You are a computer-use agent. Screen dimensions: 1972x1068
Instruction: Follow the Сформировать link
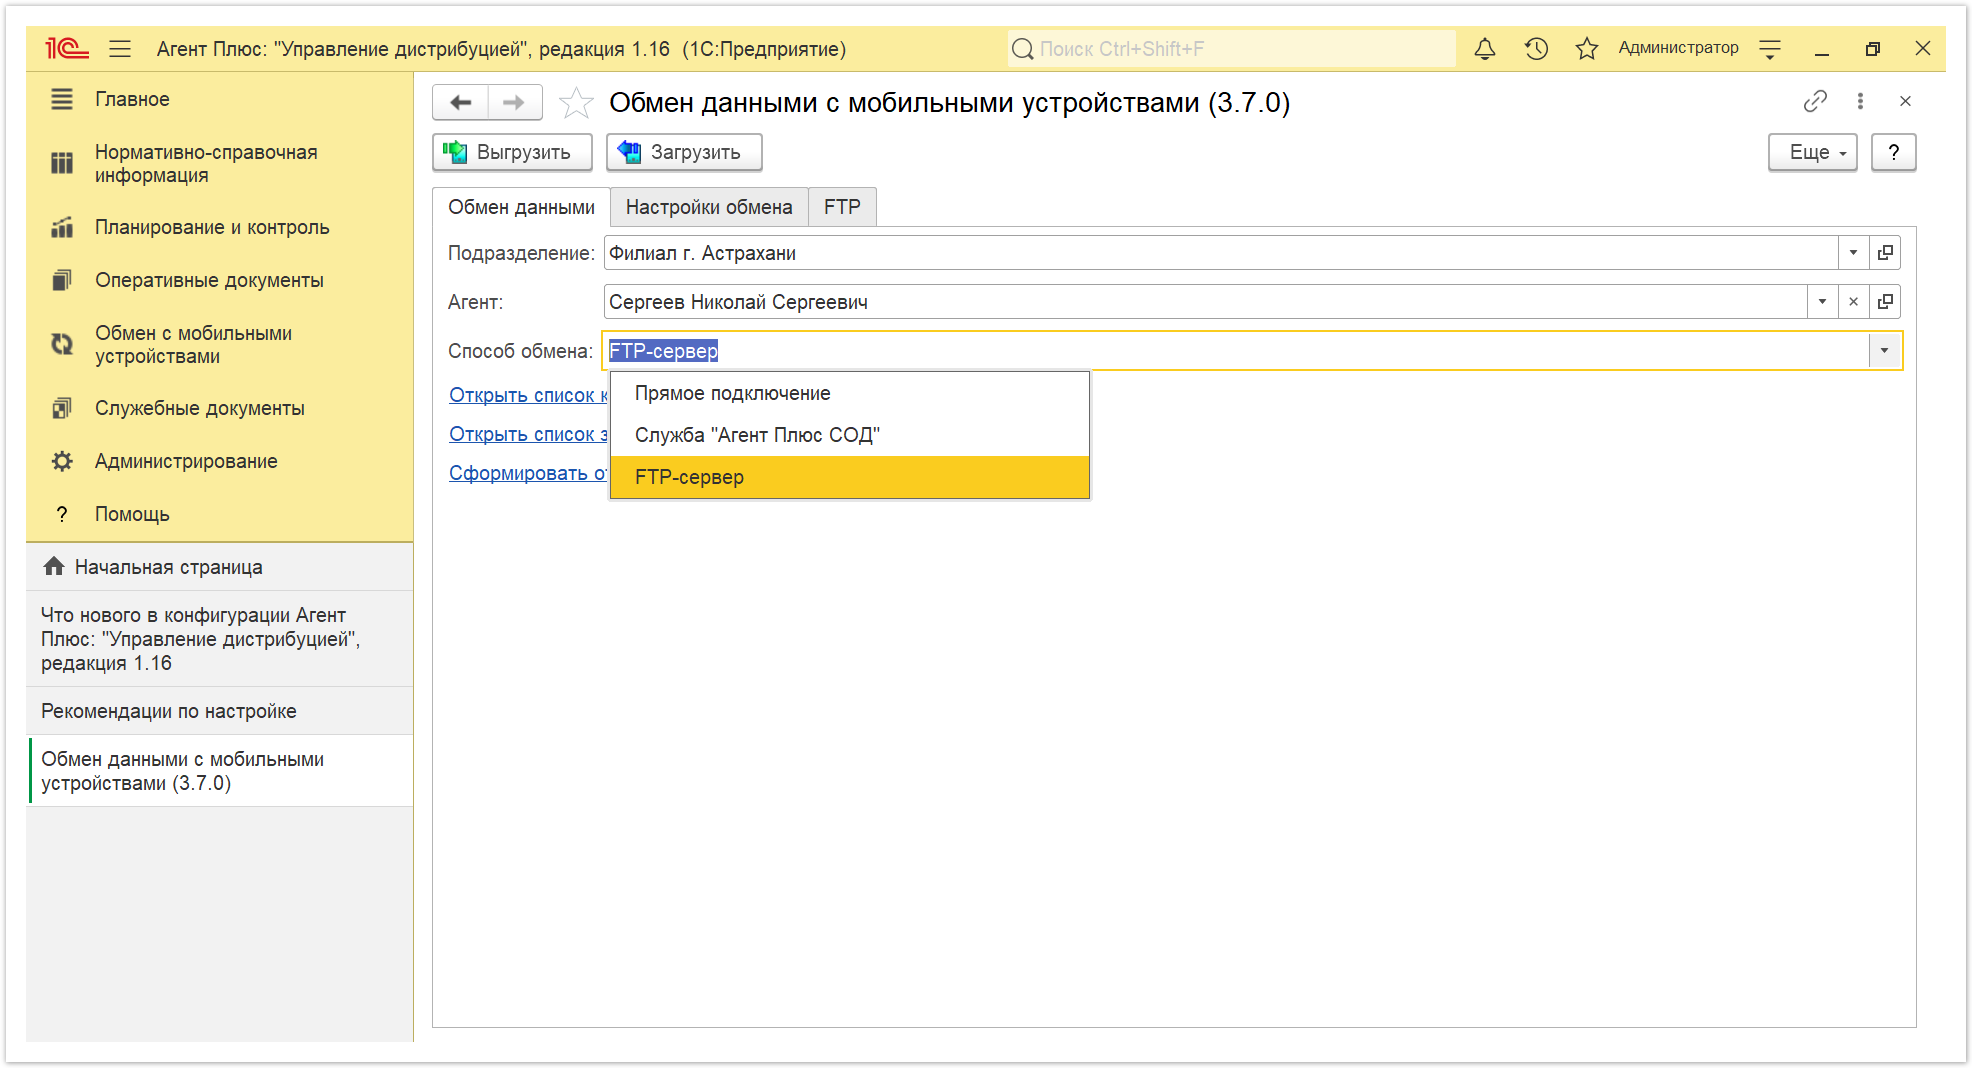pyautogui.click(x=528, y=473)
